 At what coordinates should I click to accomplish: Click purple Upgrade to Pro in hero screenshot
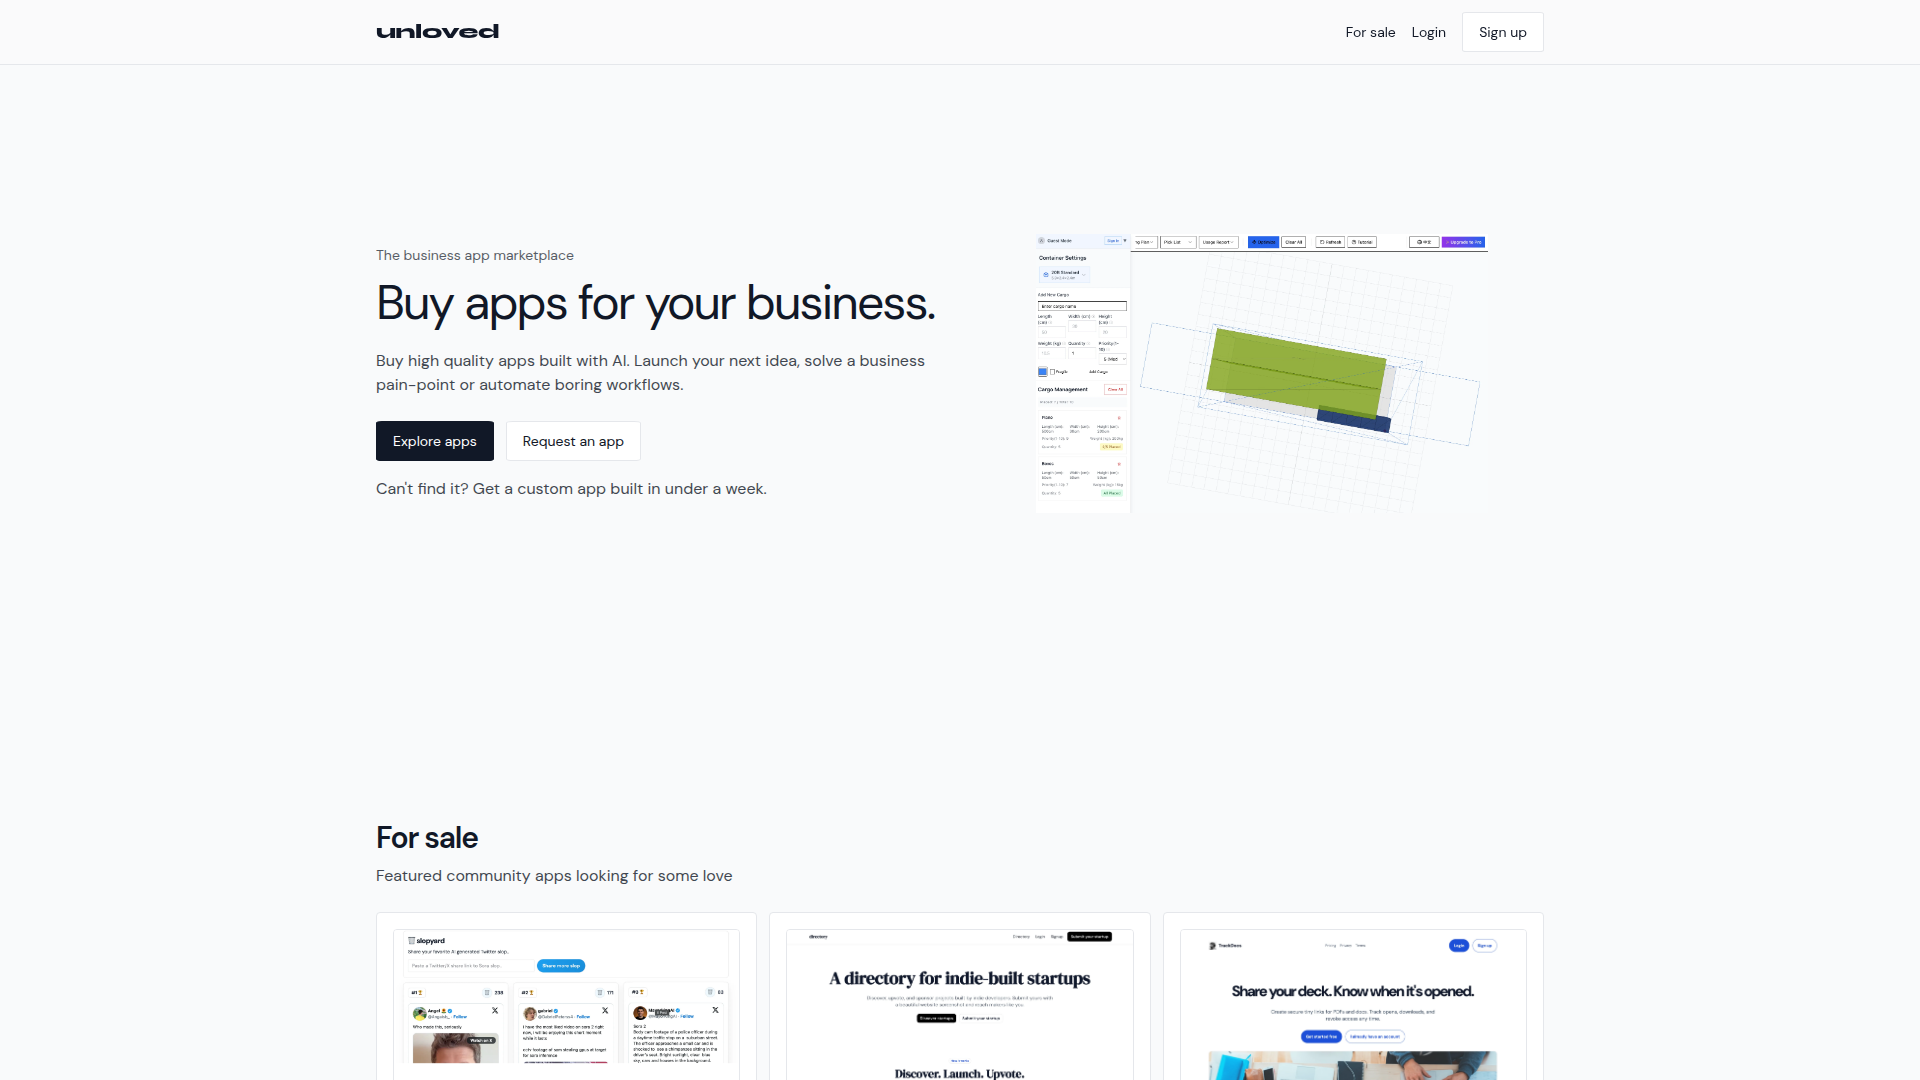(x=1463, y=242)
